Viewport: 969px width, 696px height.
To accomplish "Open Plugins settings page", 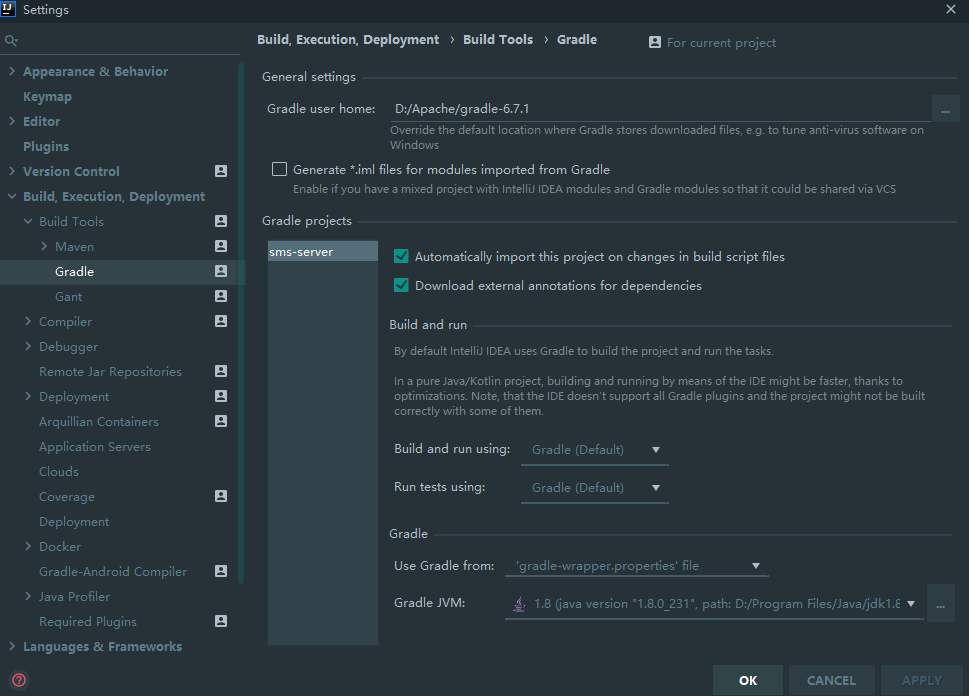I will [46, 146].
